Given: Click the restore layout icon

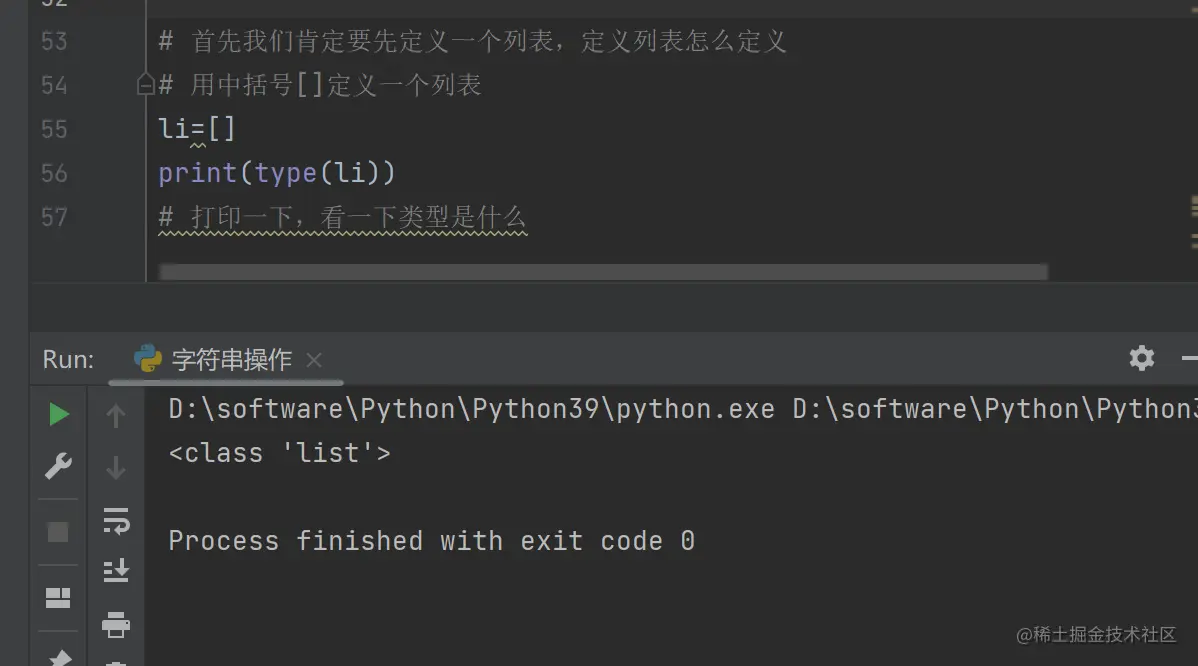Looking at the screenshot, I should point(59,598).
